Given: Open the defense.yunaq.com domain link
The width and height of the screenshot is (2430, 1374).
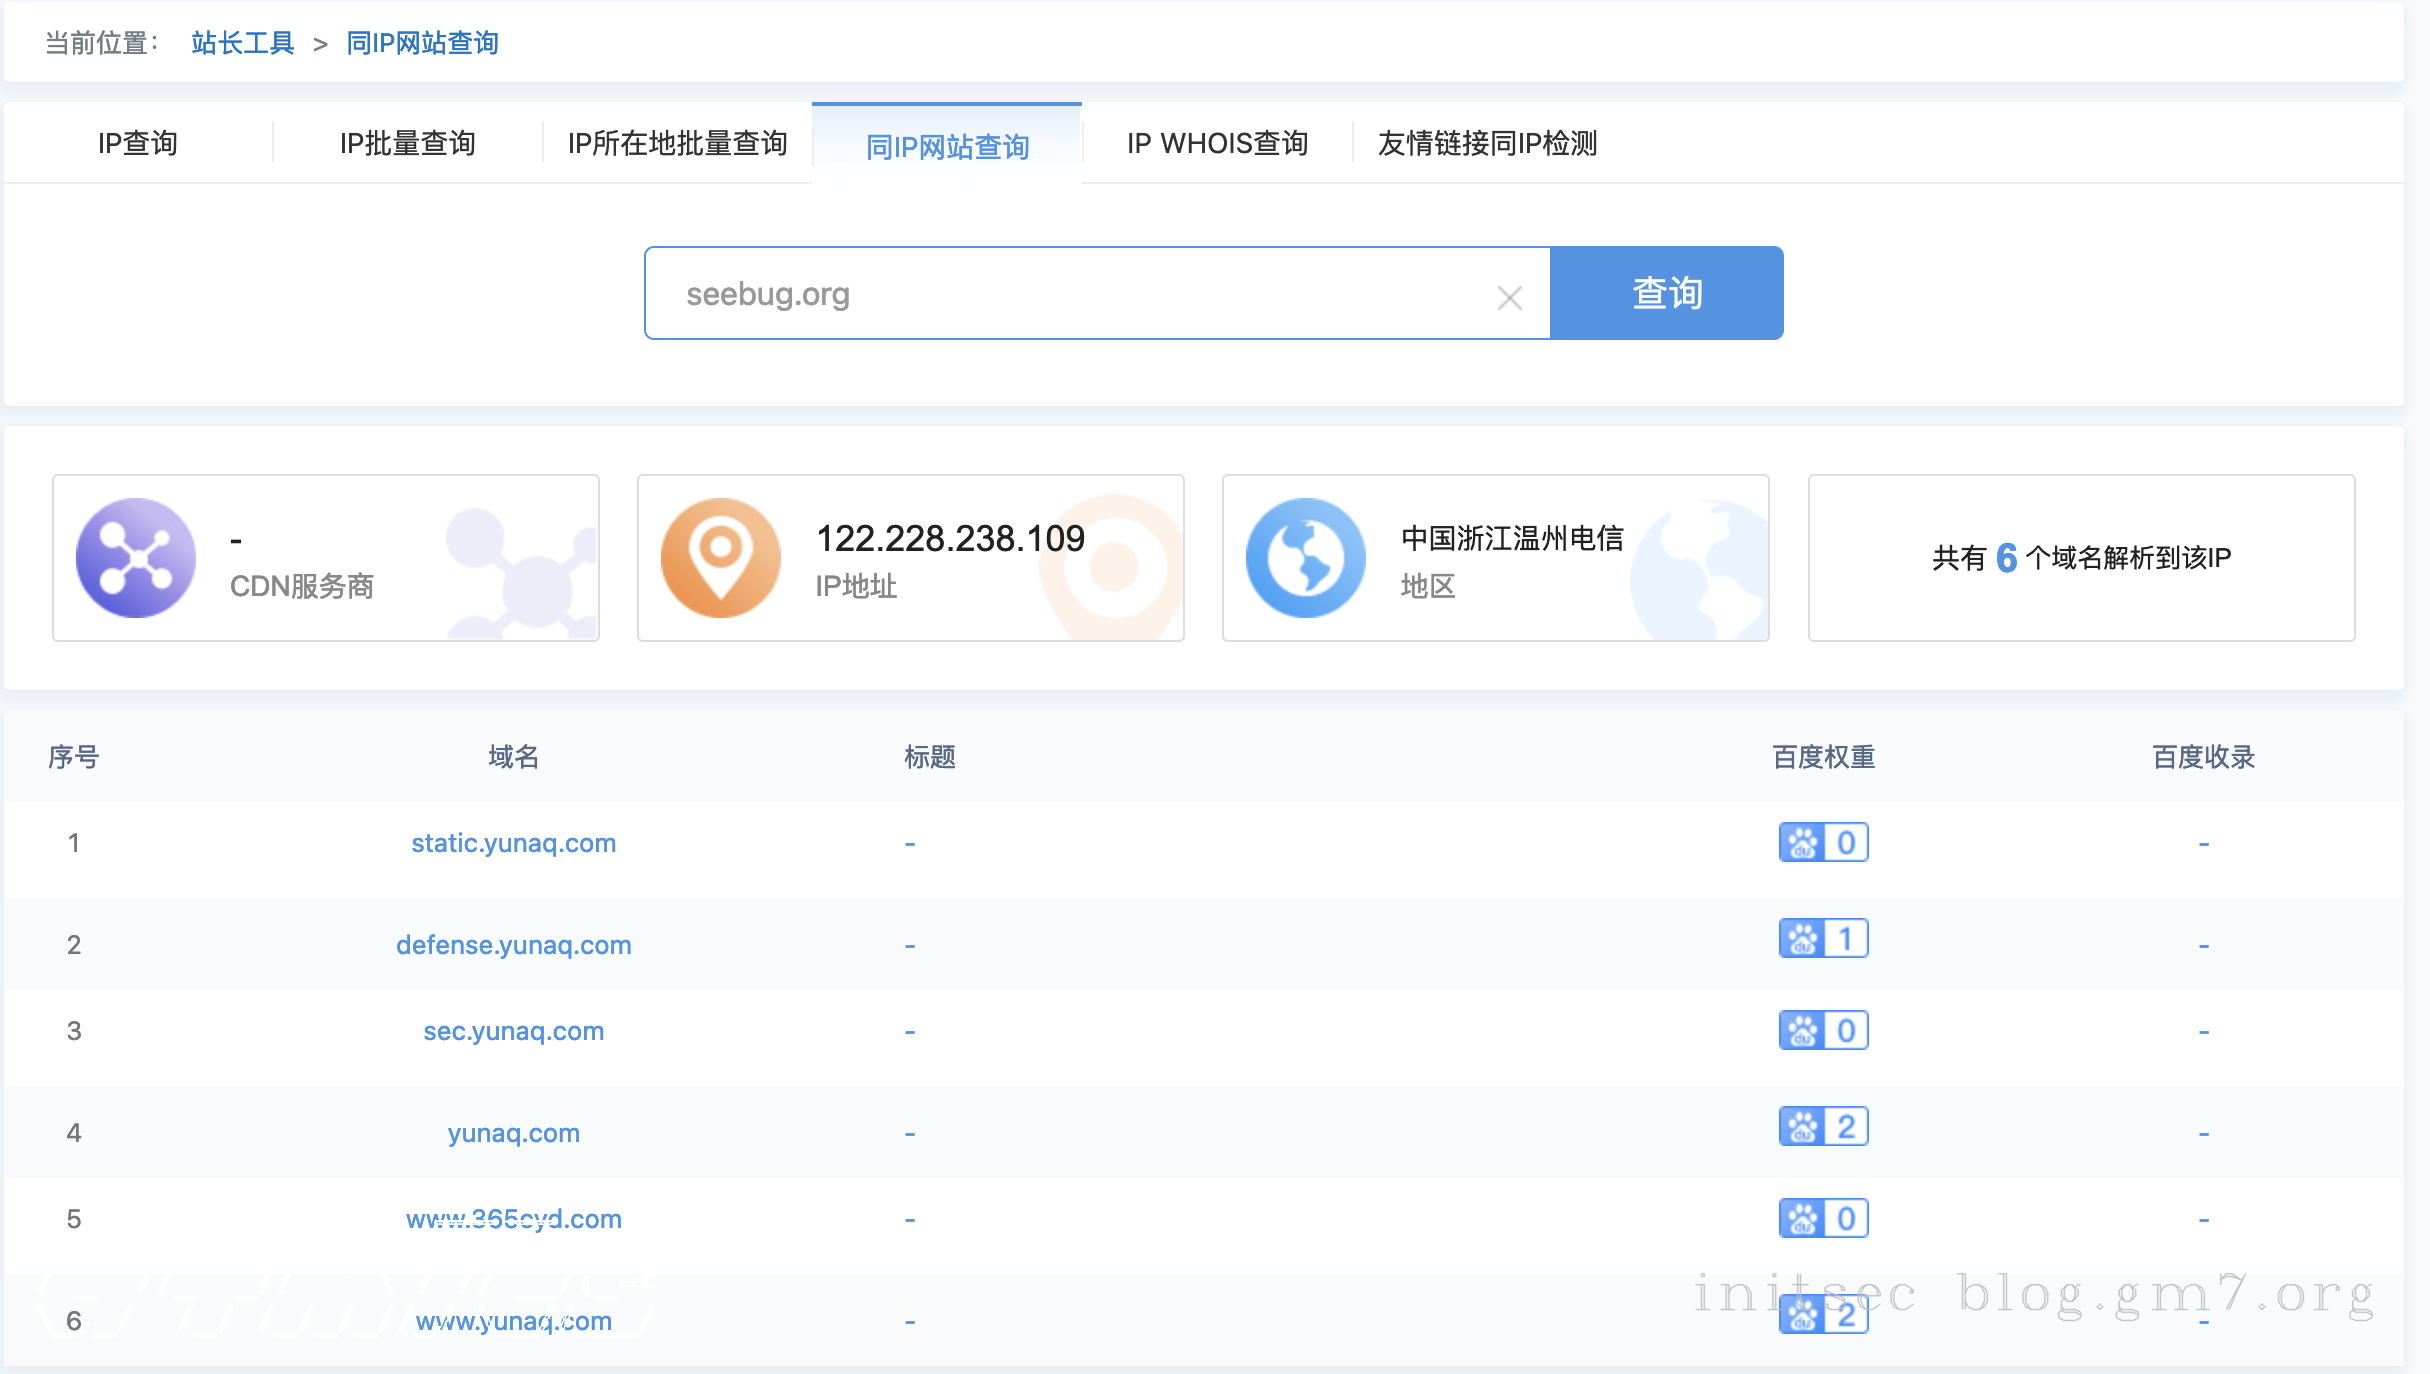Looking at the screenshot, I should tap(513, 945).
